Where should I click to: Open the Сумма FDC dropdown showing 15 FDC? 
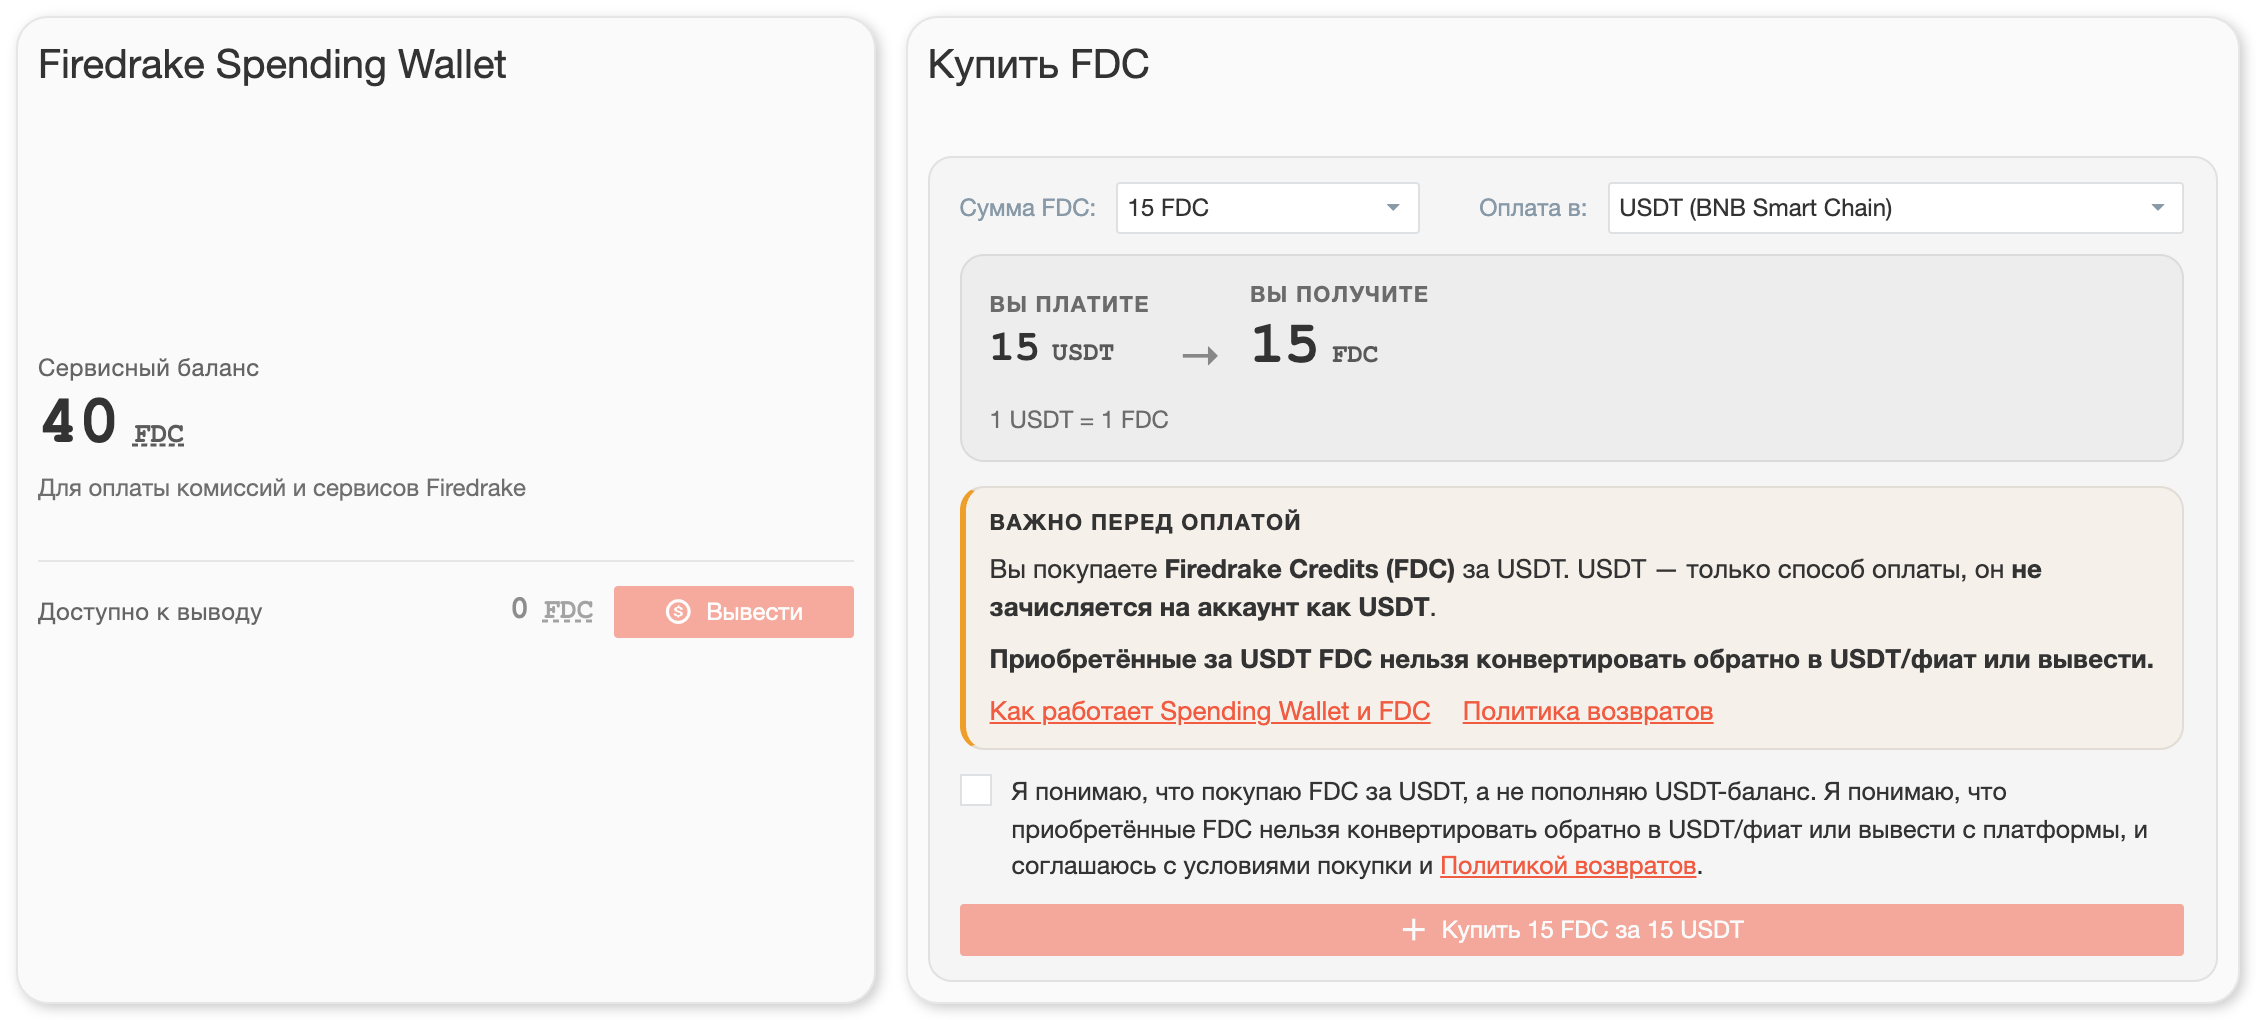point(1267,208)
